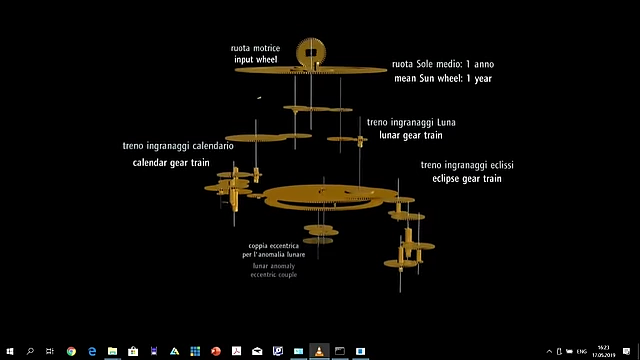Image resolution: width=640 pixels, height=360 pixels.
Task: Click the 'eclipse gear train' label
Action: [x=467, y=178]
